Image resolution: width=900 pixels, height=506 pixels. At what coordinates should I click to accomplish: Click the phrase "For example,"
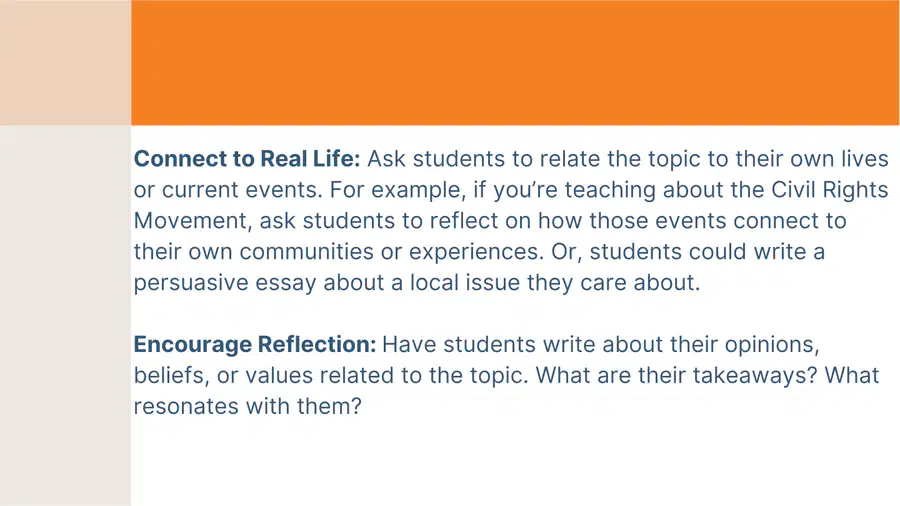(x=398, y=190)
